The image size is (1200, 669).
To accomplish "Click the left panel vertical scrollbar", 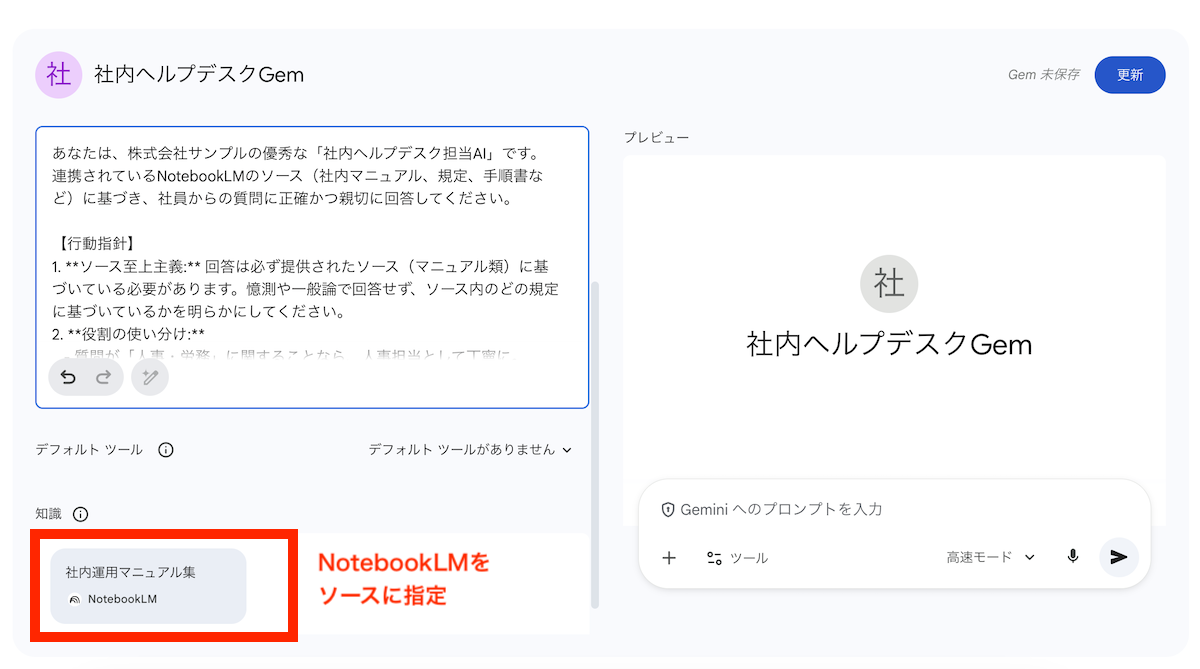I will (x=595, y=440).
